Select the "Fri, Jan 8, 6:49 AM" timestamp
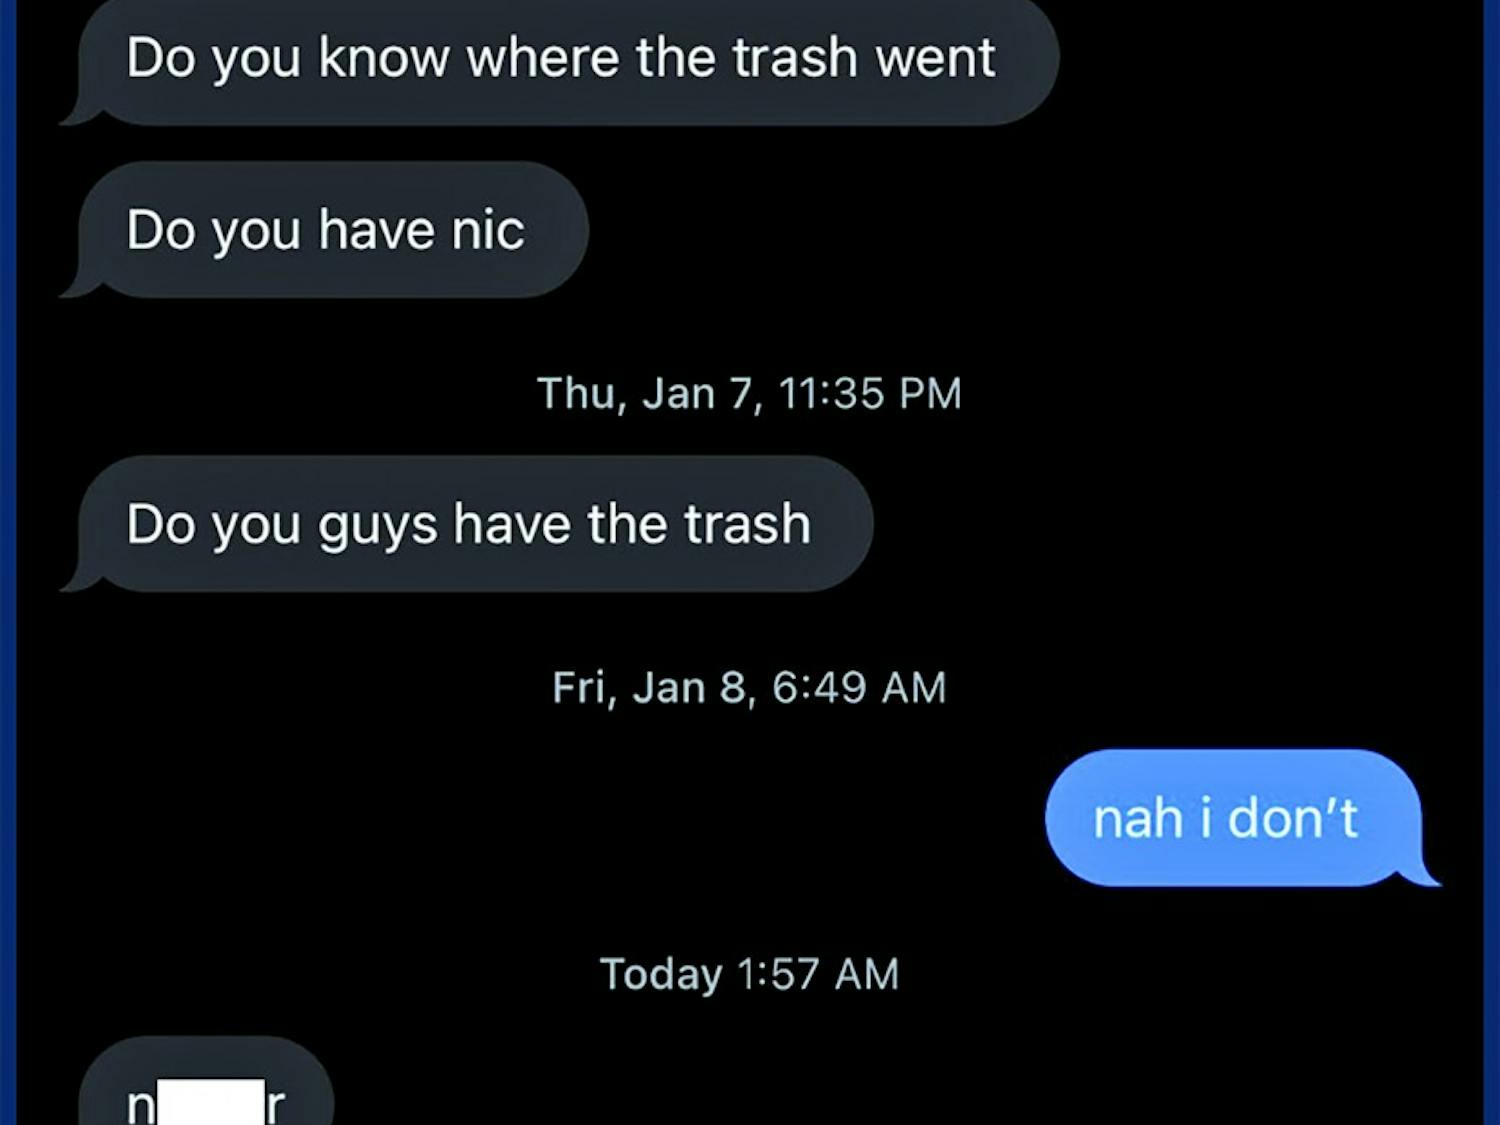Viewport: 1500px width, 1125px height. 748,686
